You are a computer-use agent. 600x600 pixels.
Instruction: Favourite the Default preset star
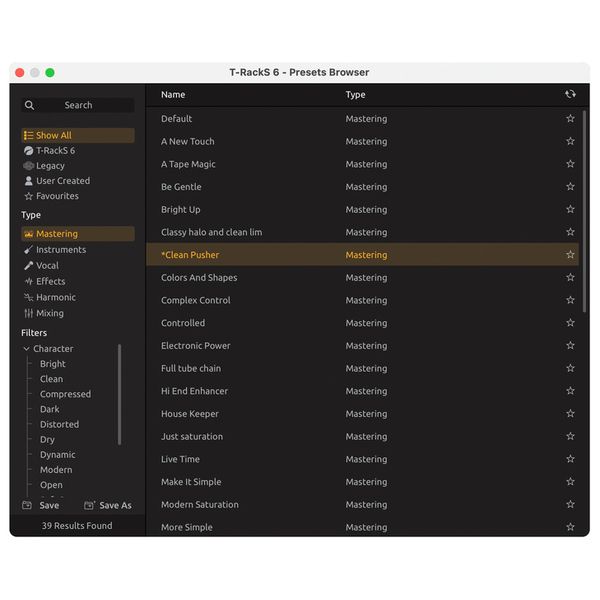click(570, 119)
